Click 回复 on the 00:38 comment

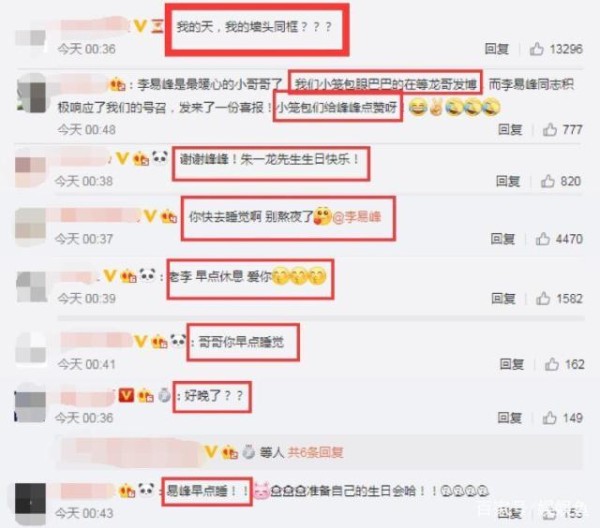[x=508, y=181]
